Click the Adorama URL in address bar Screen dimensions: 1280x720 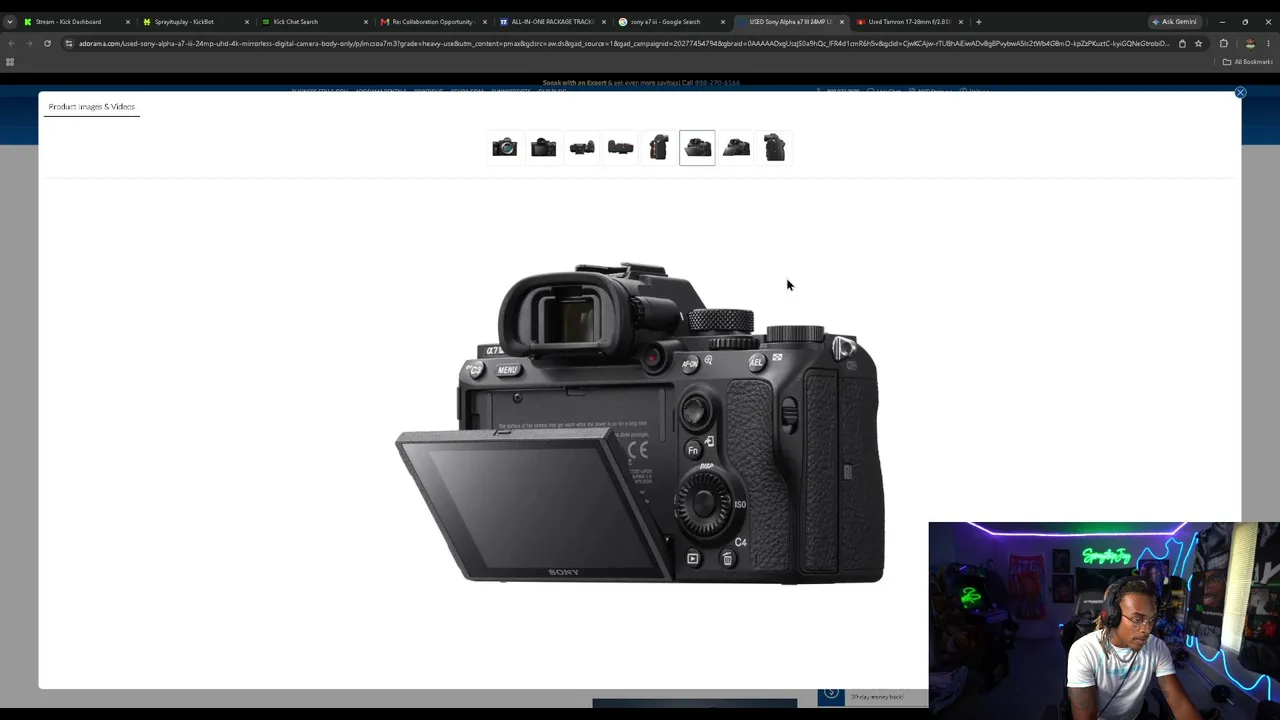(622, 44)
